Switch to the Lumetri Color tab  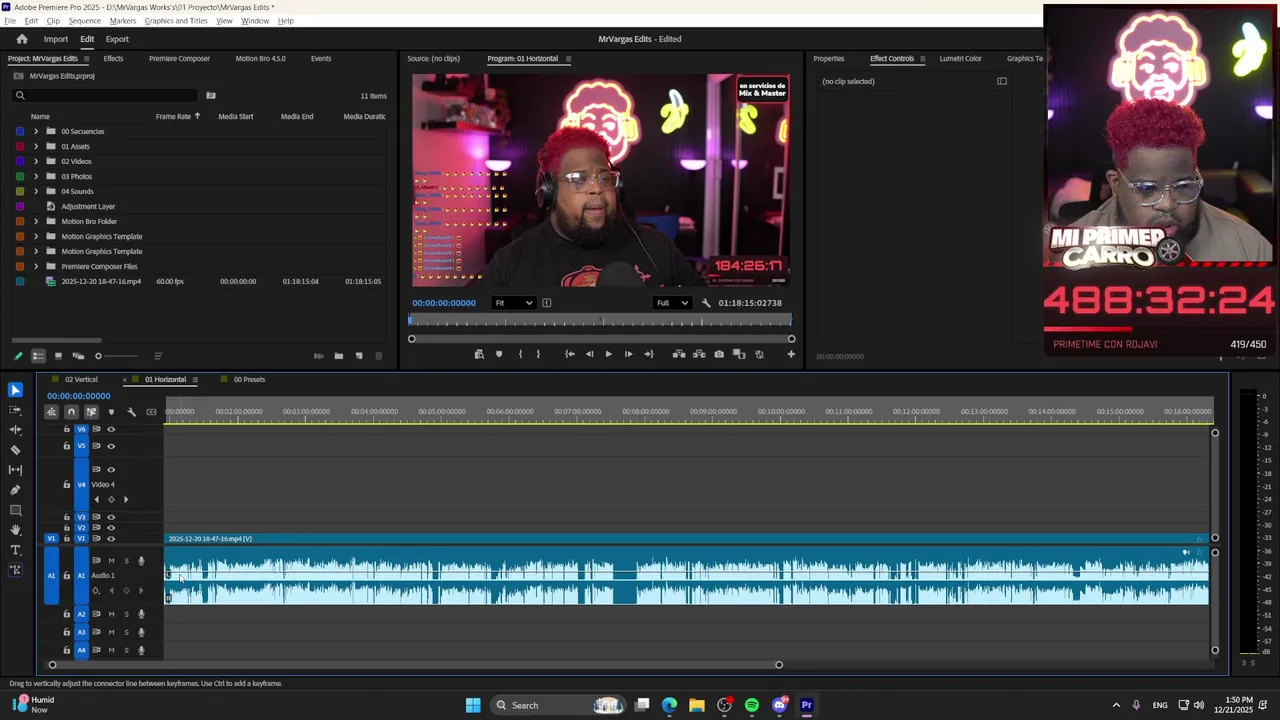tap(960, 58)
